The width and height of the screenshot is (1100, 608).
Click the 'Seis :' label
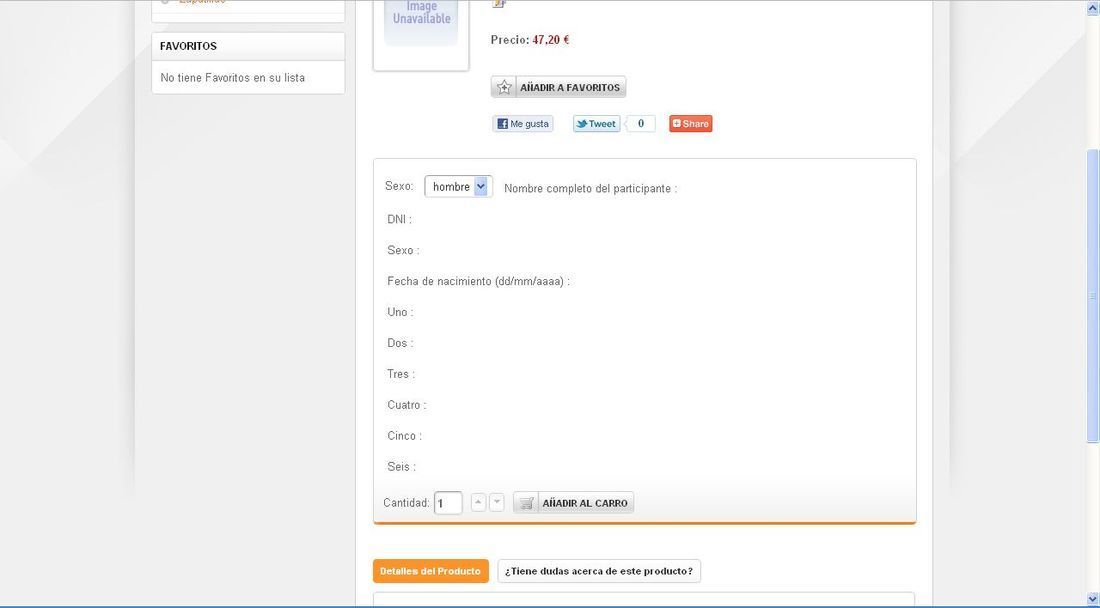point(401,466)
